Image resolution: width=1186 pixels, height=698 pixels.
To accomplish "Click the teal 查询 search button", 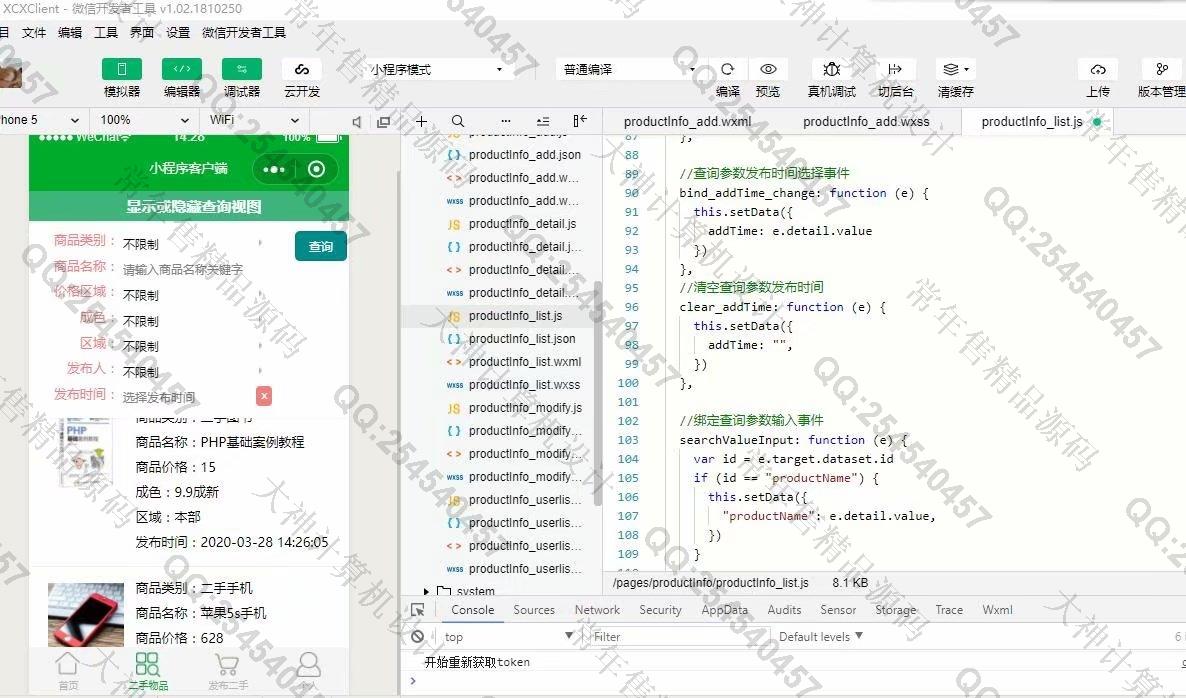I will pos(321,246).
